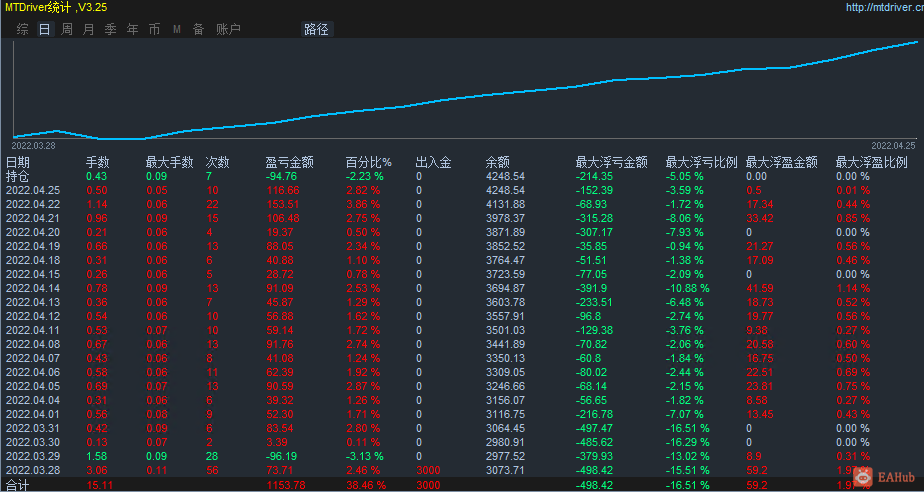Open the 月 monthly tab
Screen dimensions: 924x492
(88, 29)
